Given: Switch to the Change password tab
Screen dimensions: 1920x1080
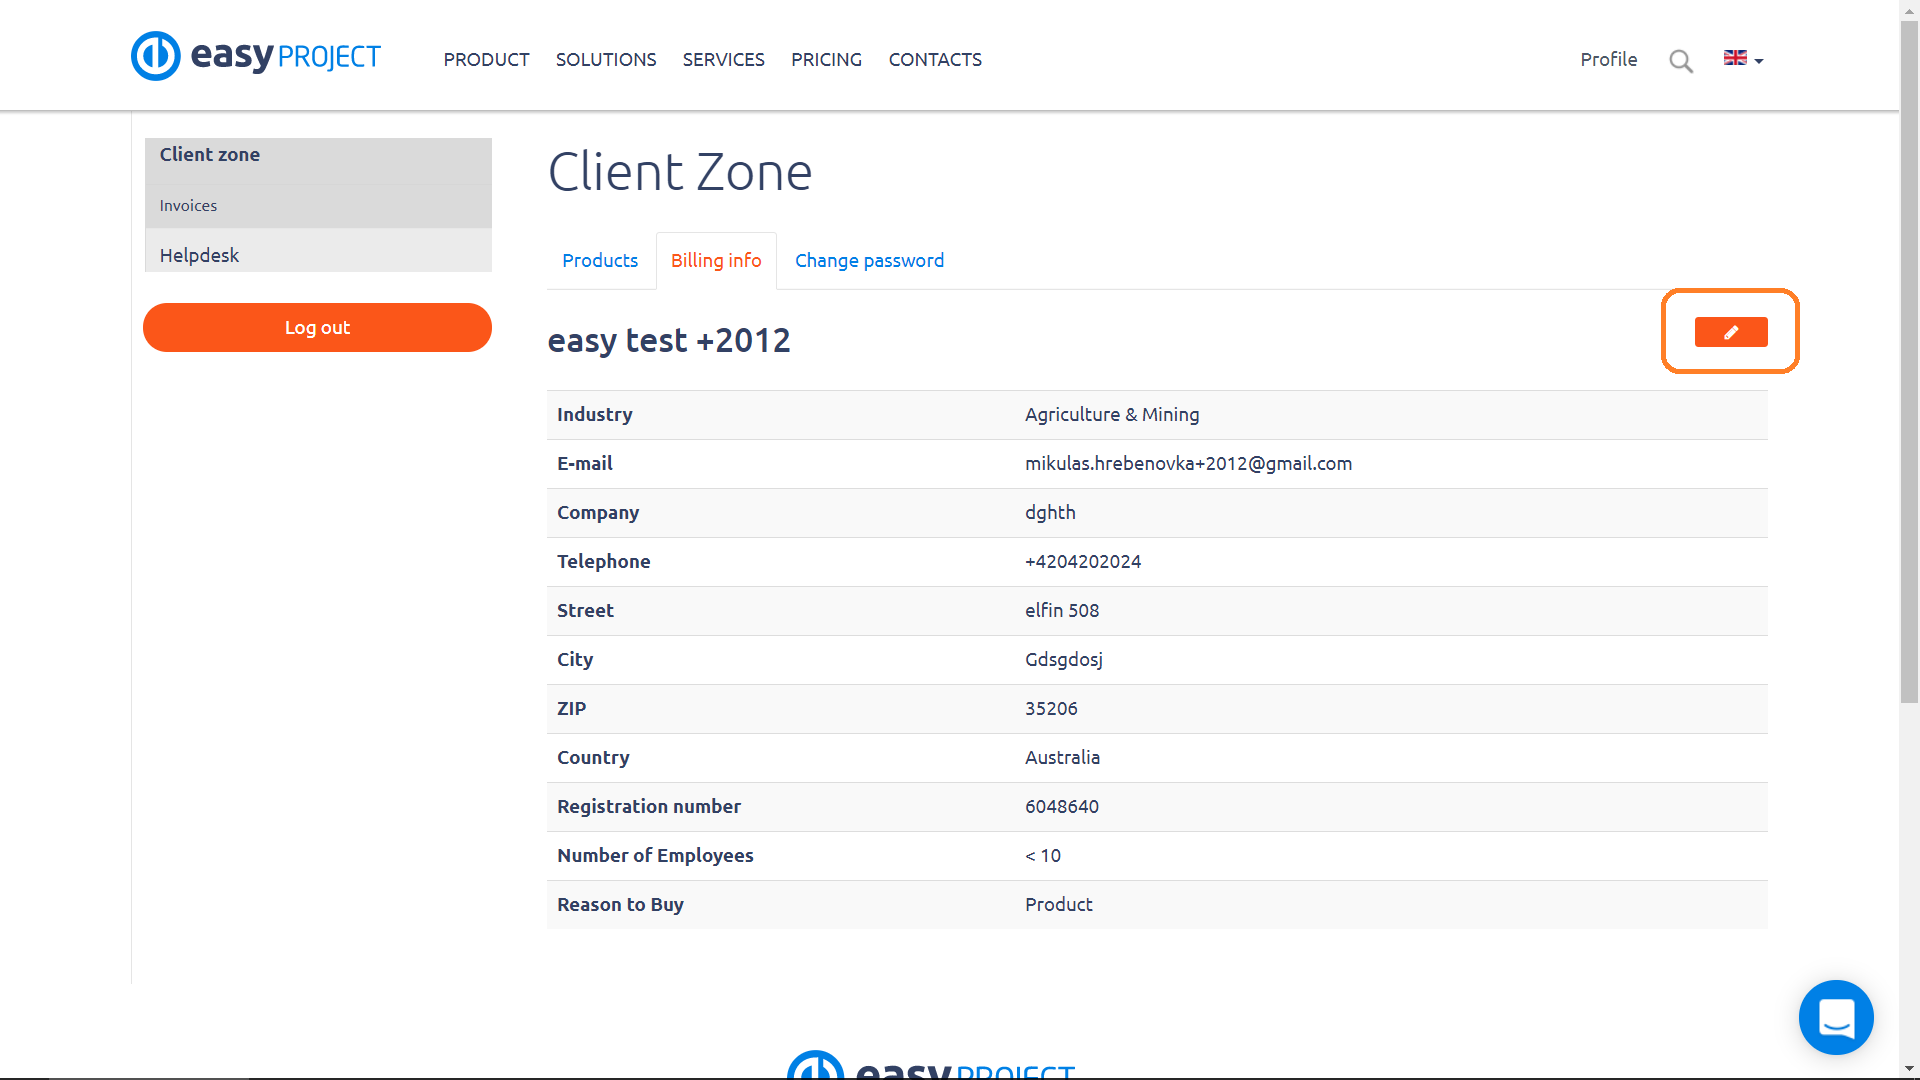Looking at the screenshot, I should [869, 261].
